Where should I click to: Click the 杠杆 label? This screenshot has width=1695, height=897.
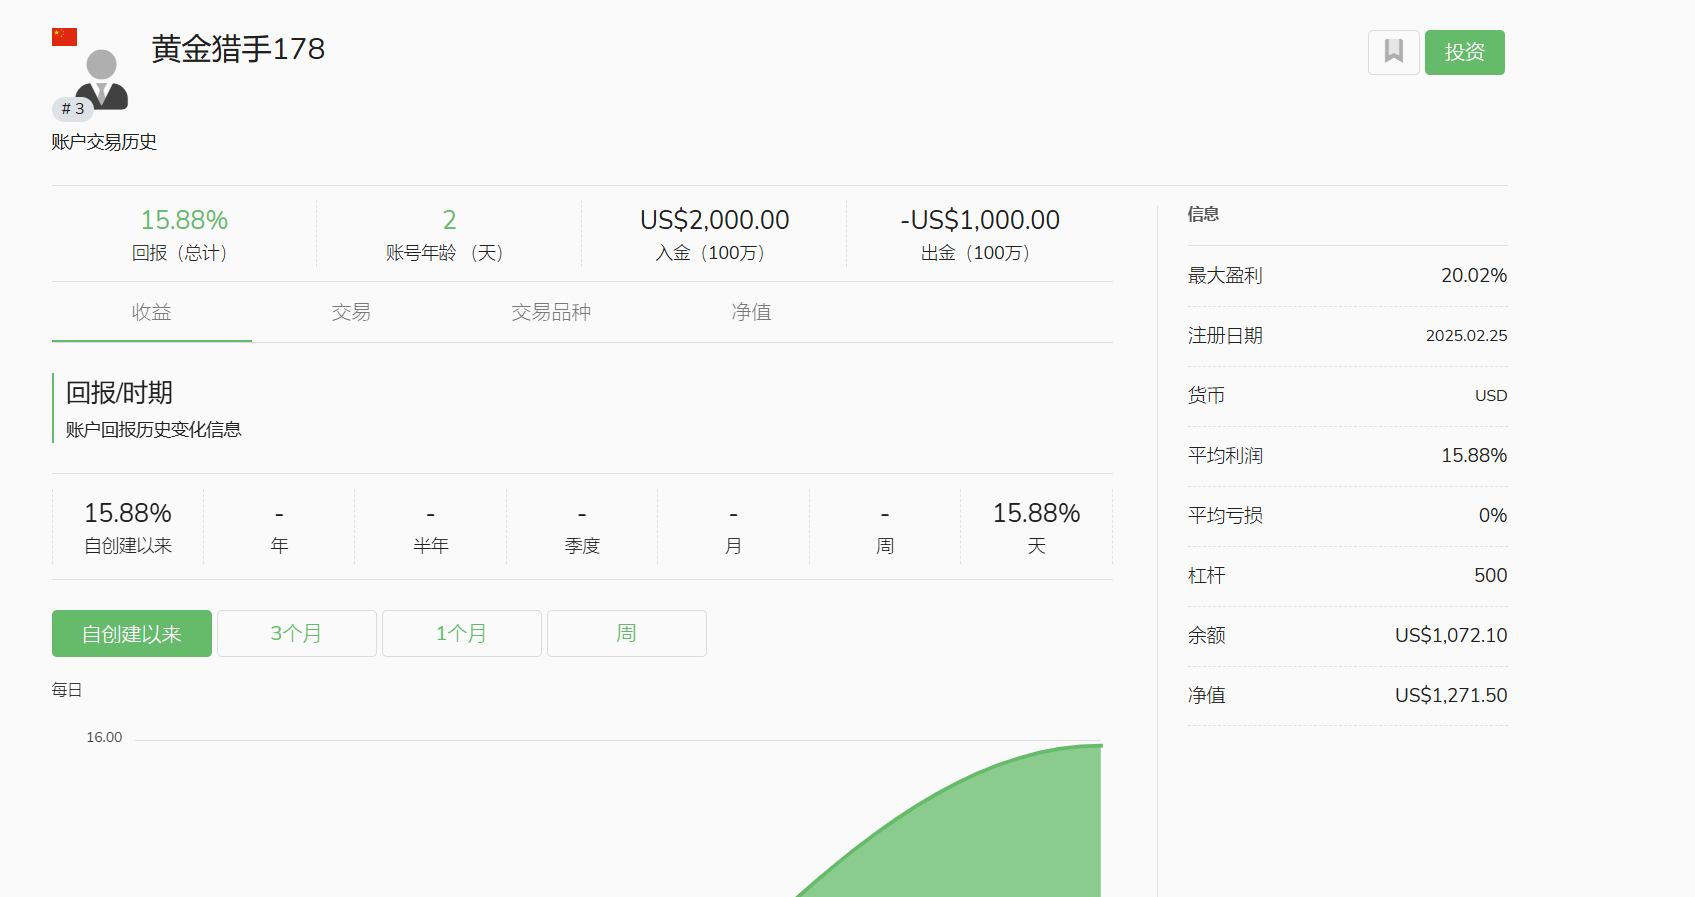coord(1207,576)
